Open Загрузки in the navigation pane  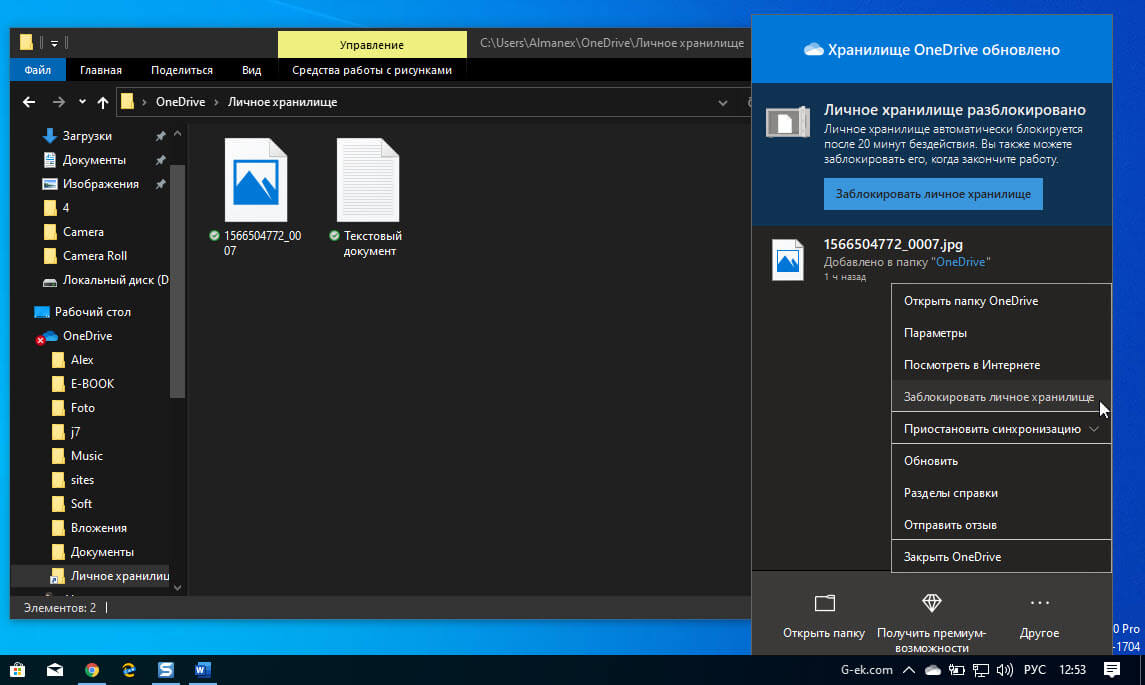[x=87, y=136]
